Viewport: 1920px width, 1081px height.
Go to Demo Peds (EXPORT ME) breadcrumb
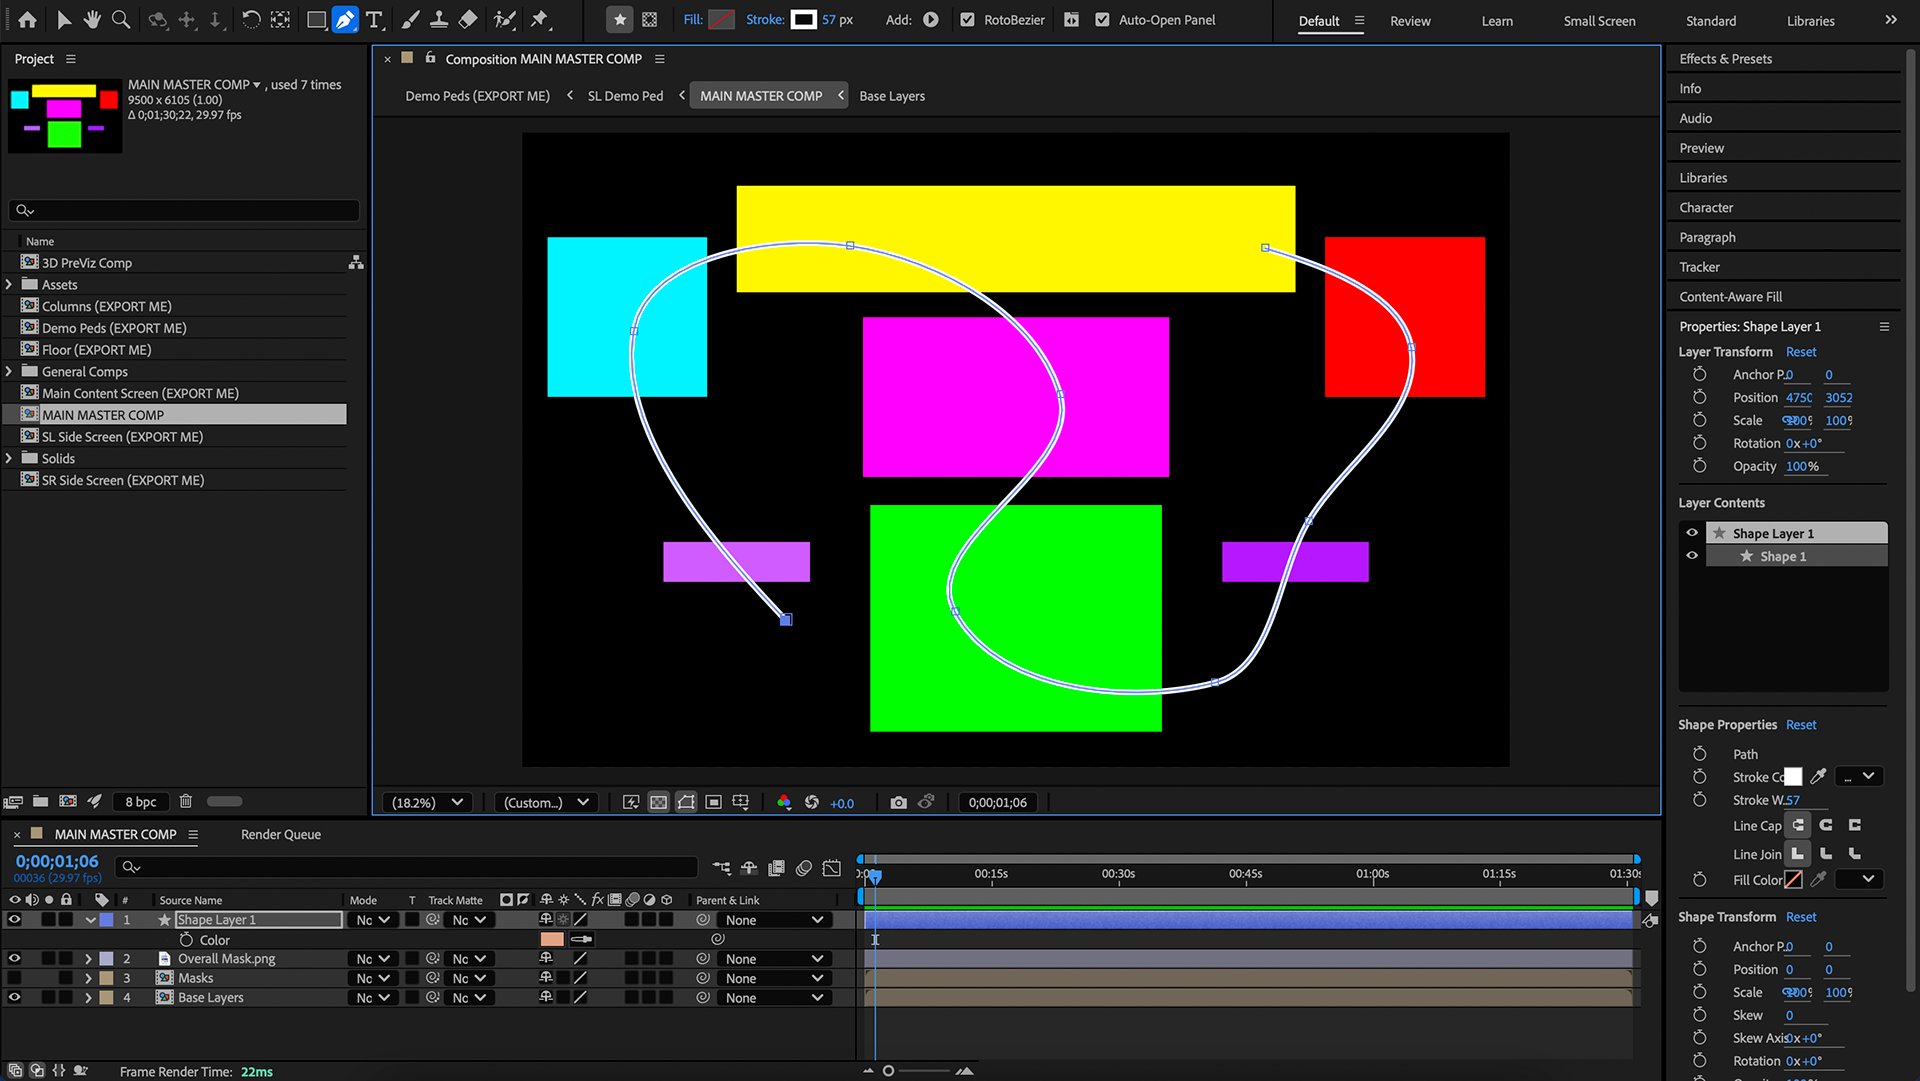click(x=477, y=96)
